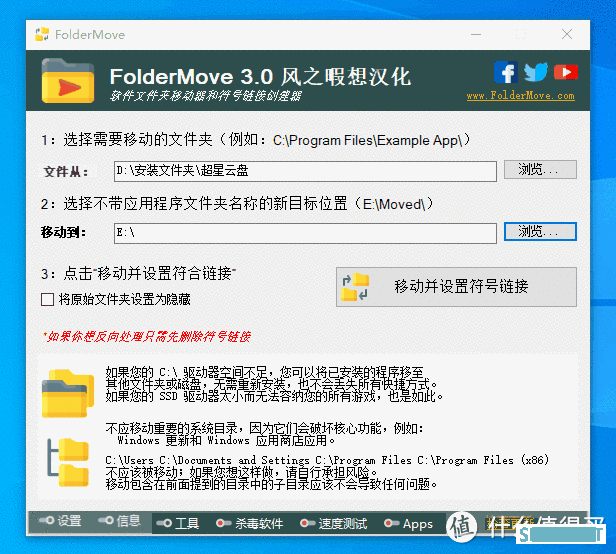Viewport: 616px width, 554px height.
Task: Click the red note 如果你想反向处理只需先删除符号链接
Action: (x=147, y=337)
